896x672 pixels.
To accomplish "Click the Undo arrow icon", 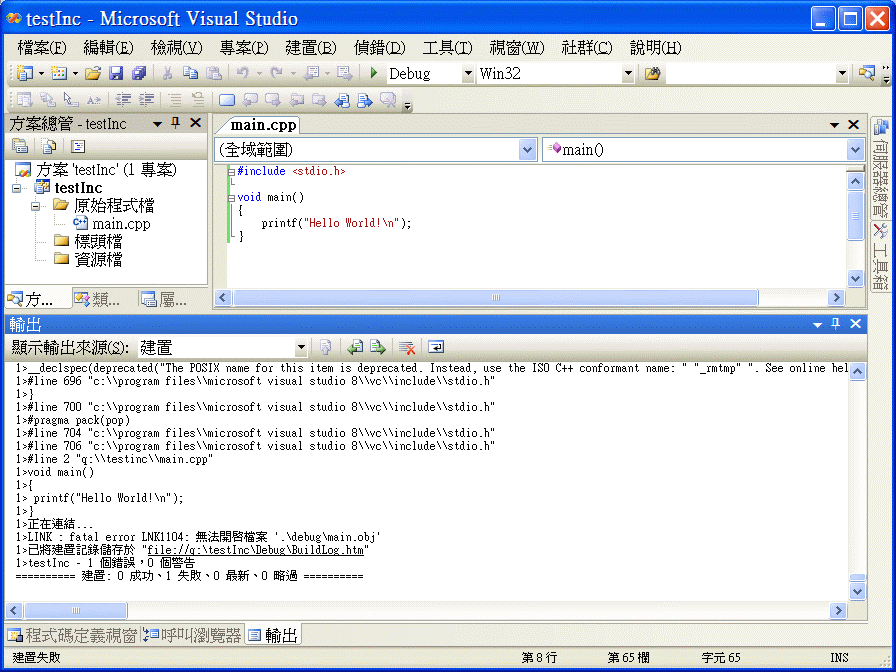I will point(243,73).
